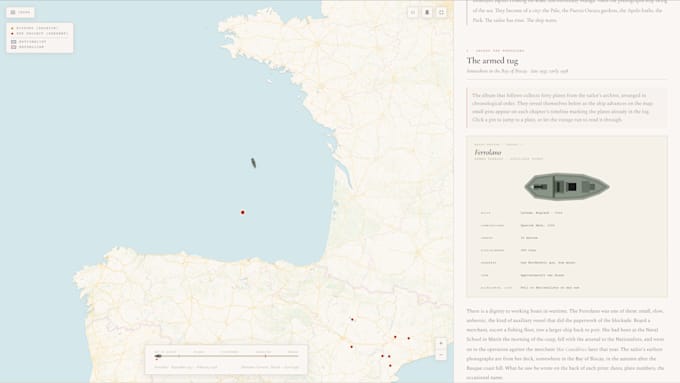
Task: Click the middle map toolbar icon
Action: pyautogui.click(x=427, y=12)
